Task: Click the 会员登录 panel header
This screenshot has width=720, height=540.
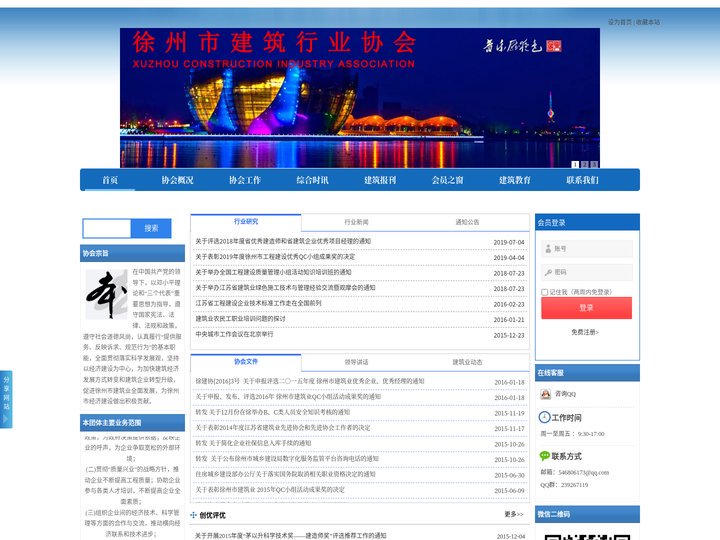Action: click(587, 222)
